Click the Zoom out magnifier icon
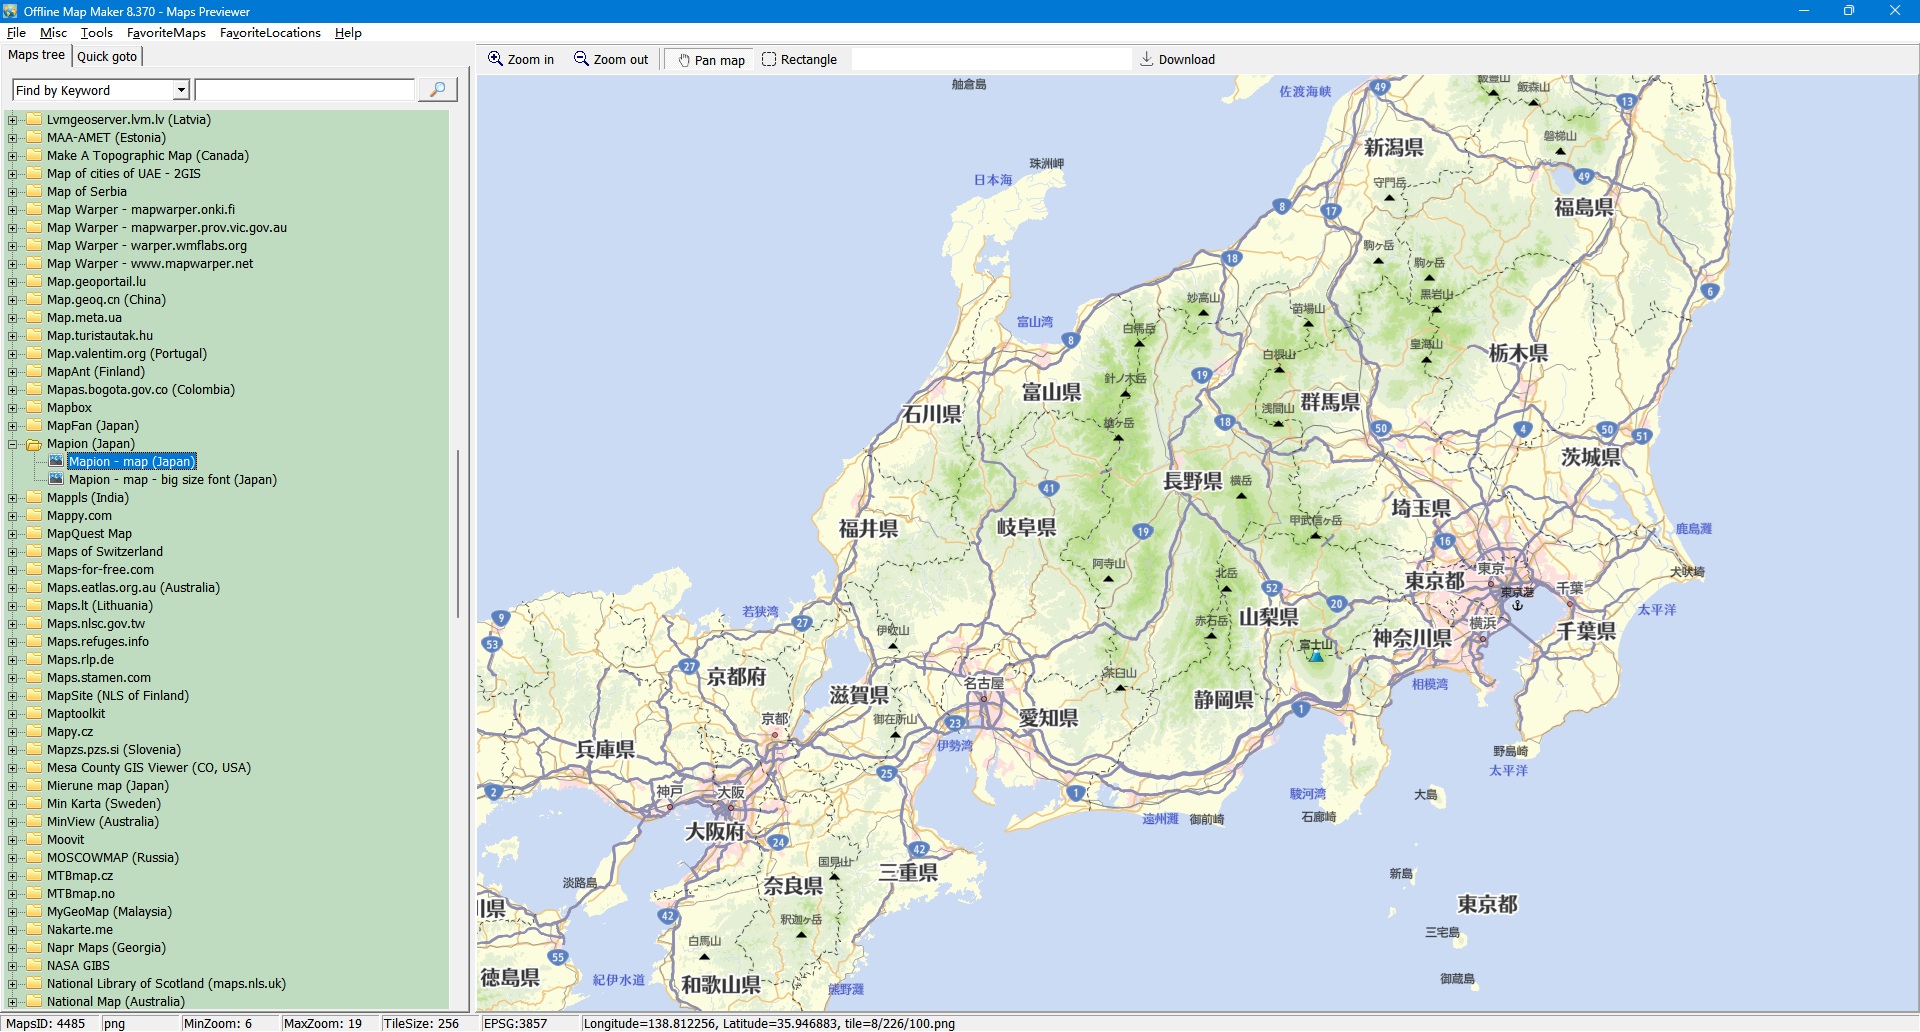This screenshot has width=1920, height=1032. click(x=581, y=59)
